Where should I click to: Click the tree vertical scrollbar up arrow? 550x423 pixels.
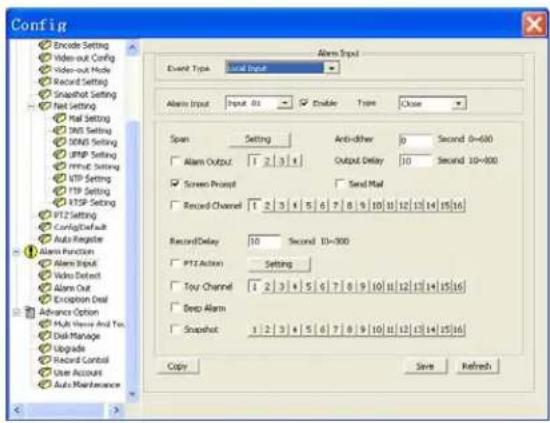click(x=133, y=47)
